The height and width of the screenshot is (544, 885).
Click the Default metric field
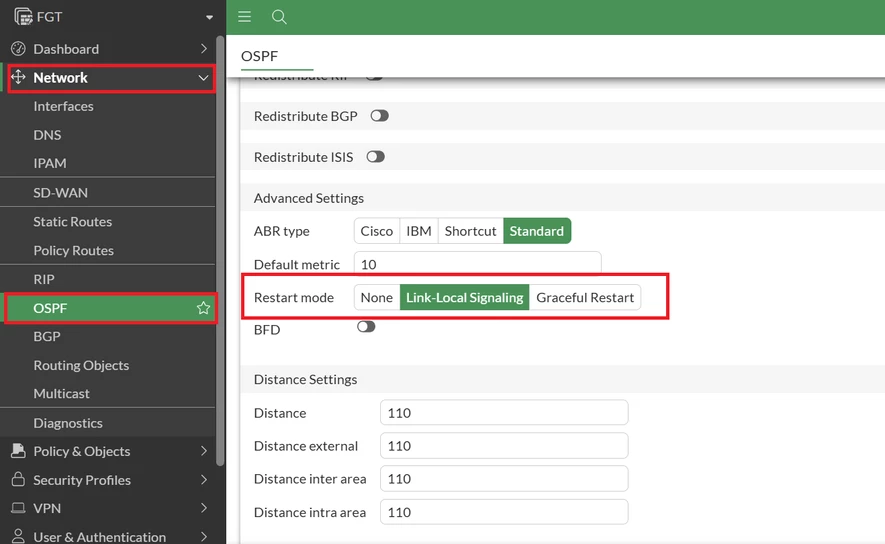(x=477, y=264)
